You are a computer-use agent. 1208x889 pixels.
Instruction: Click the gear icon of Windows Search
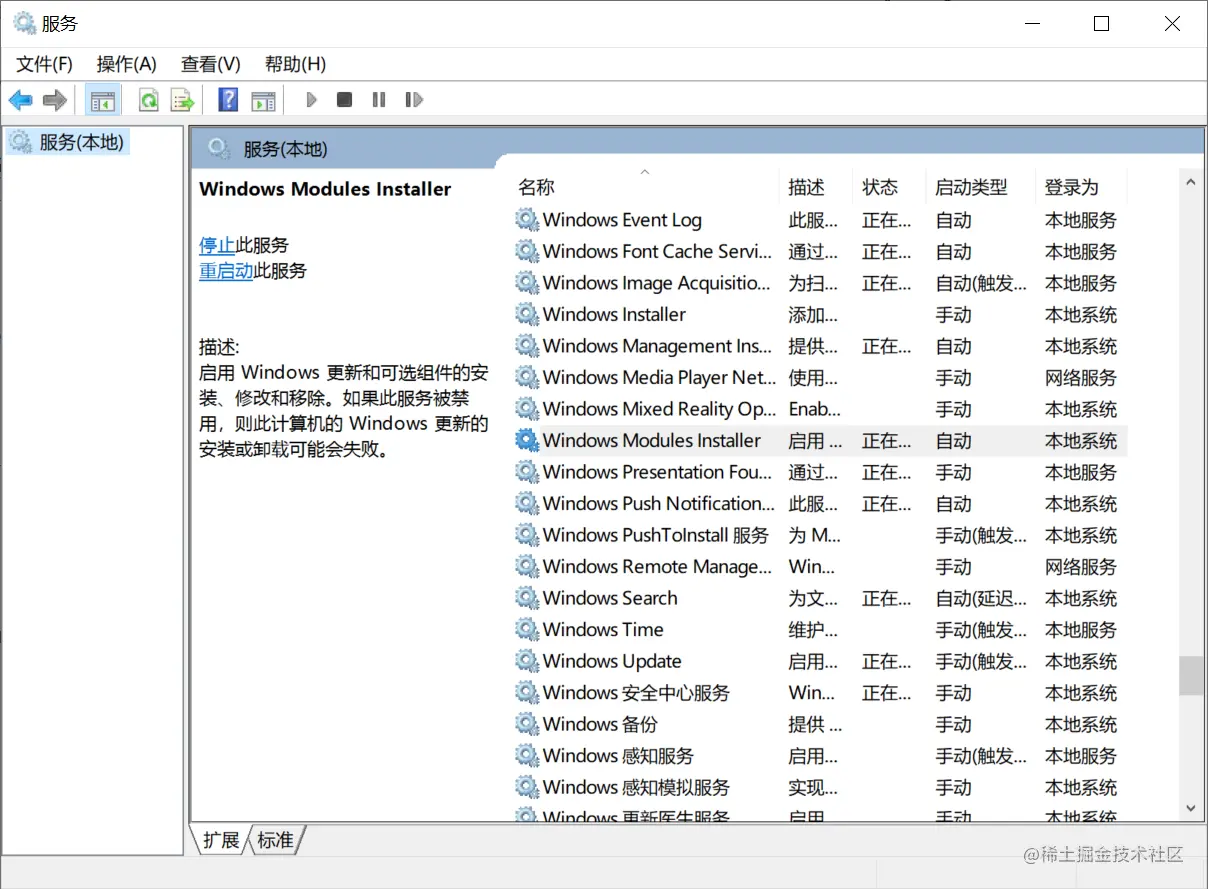[x=527, y=598]
